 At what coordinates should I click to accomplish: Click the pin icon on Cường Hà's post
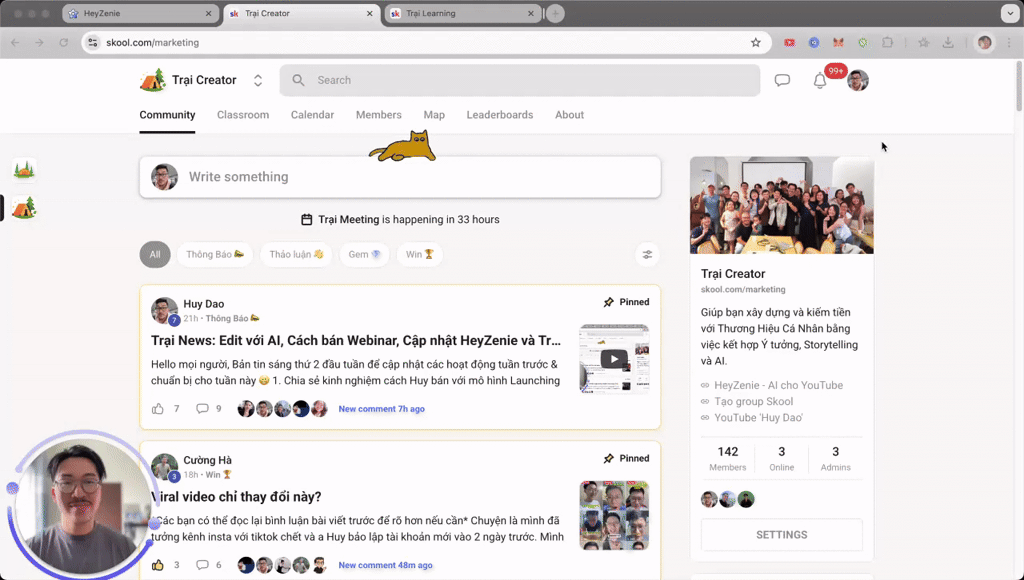[609, 459]
